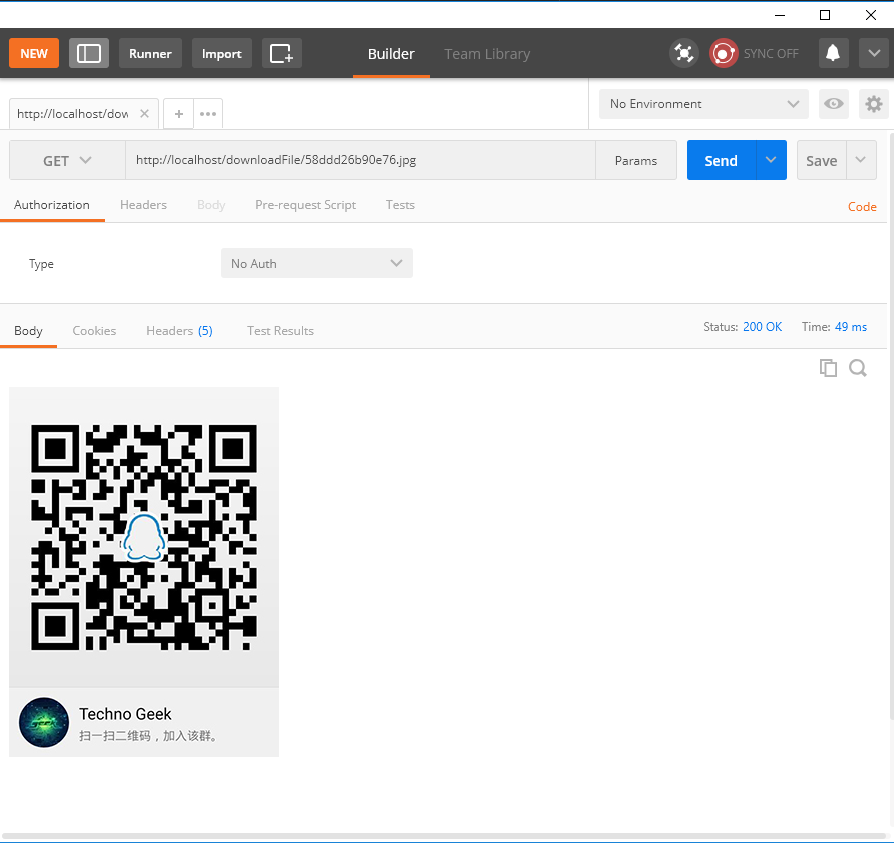The height and width of the screenshot is (843, 894).
Task: Minimize the Postman window
Action: 780,15
